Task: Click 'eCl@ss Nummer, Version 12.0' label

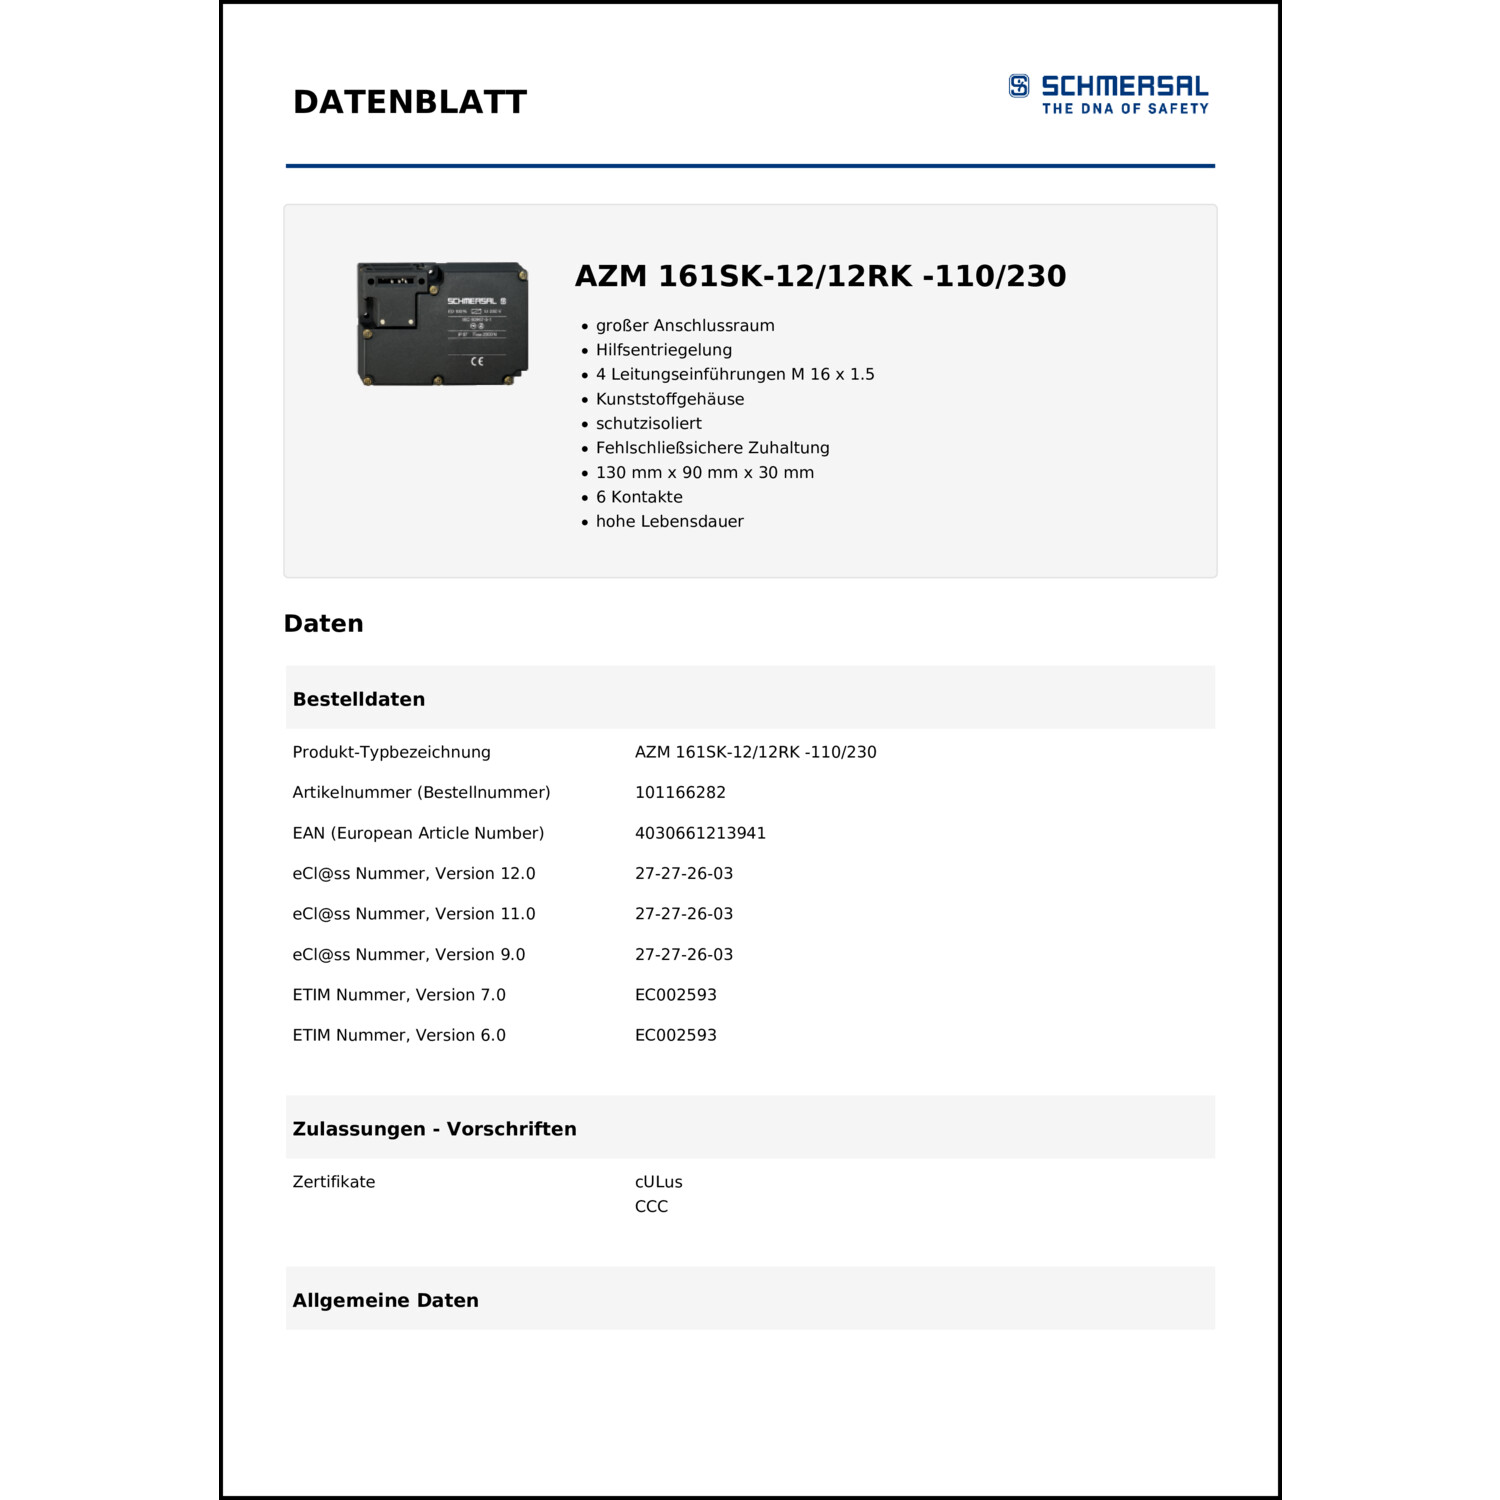Action: [414, 873]
